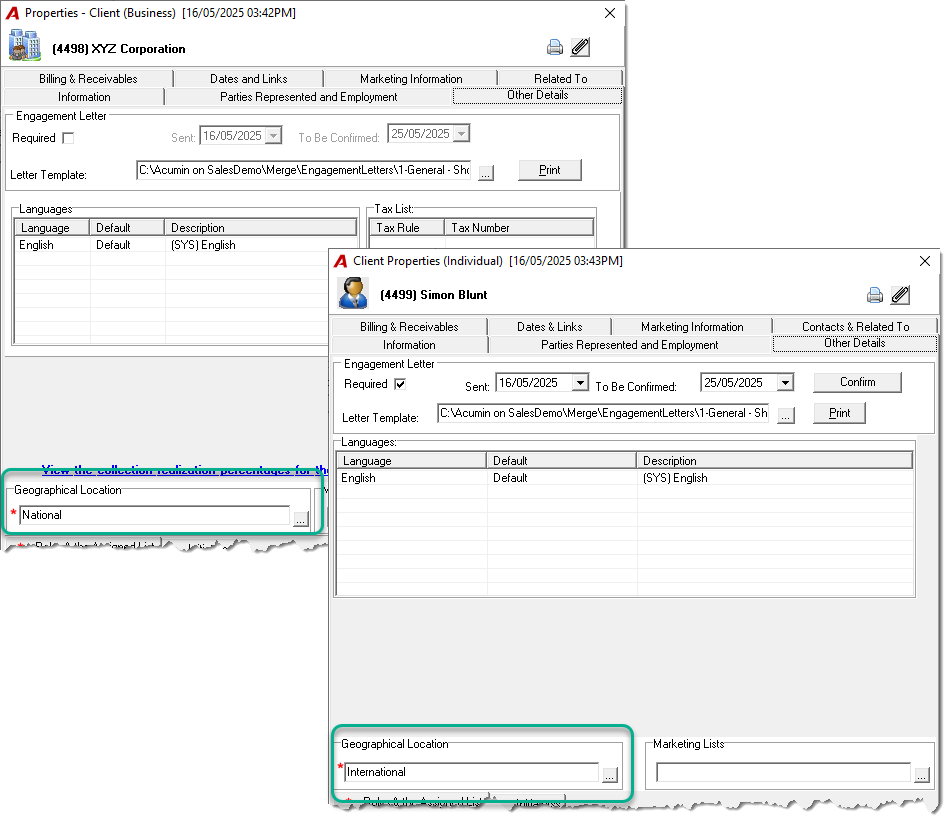Click the Marketing Lists input field
Image resolution: width=947 pixels, height=822 pixels.
[784, 772]
